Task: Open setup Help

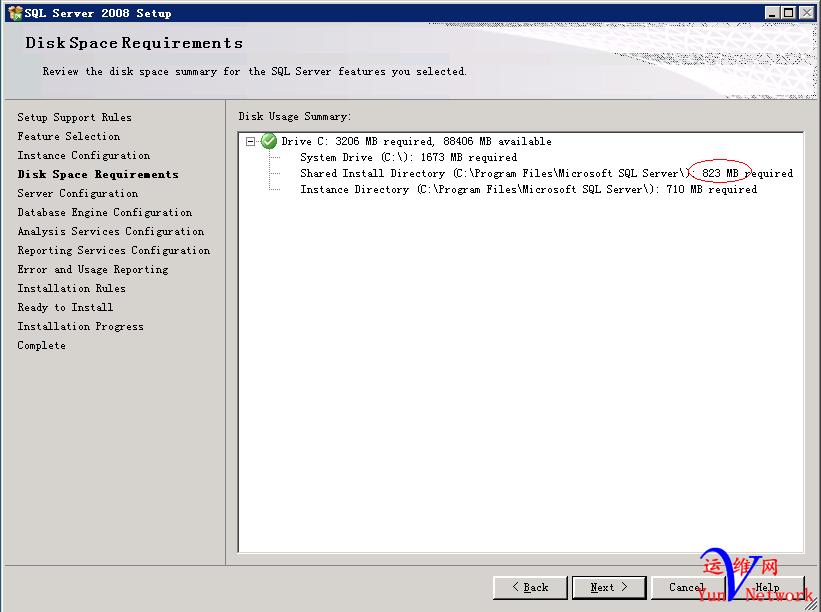Action: tap(767, 587)
